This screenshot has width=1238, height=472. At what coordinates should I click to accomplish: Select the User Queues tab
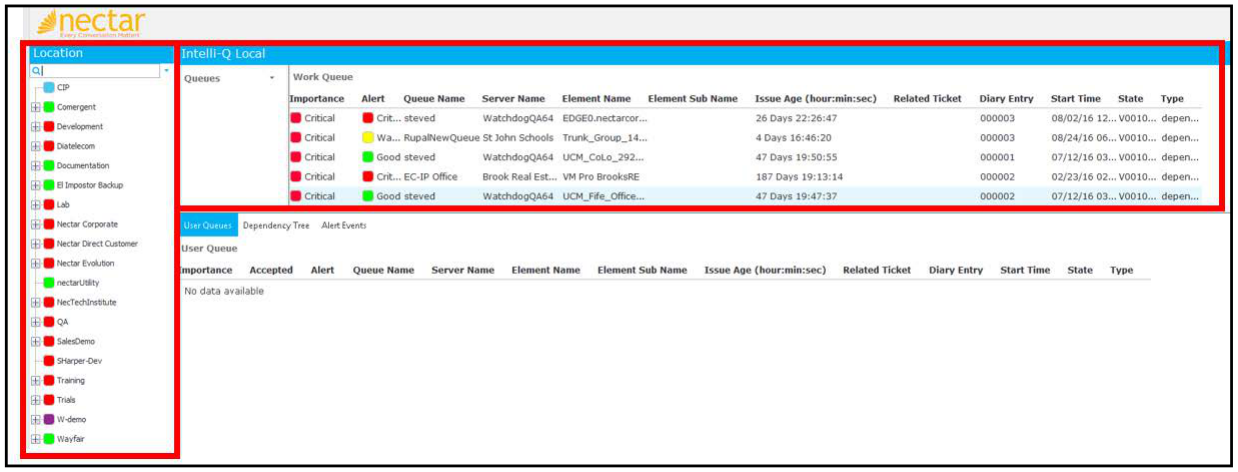coord(208,226)
